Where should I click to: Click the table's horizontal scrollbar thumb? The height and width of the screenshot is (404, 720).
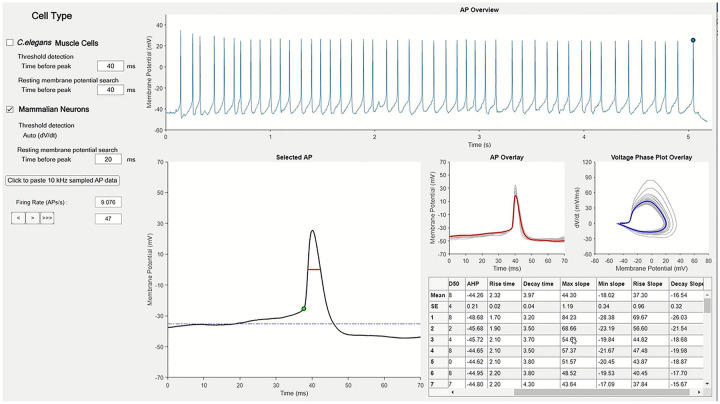(x=602, y=392)
